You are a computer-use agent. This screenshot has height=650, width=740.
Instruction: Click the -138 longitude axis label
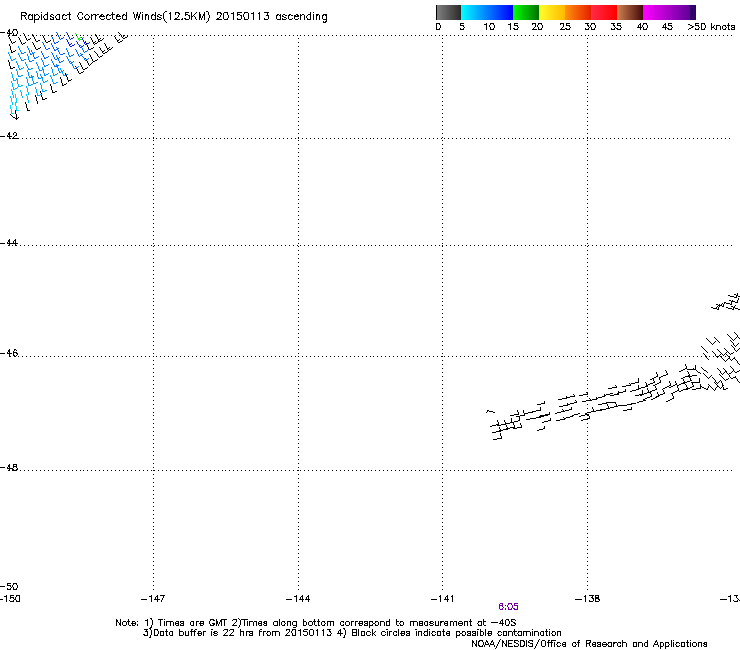tap(587, 599)
